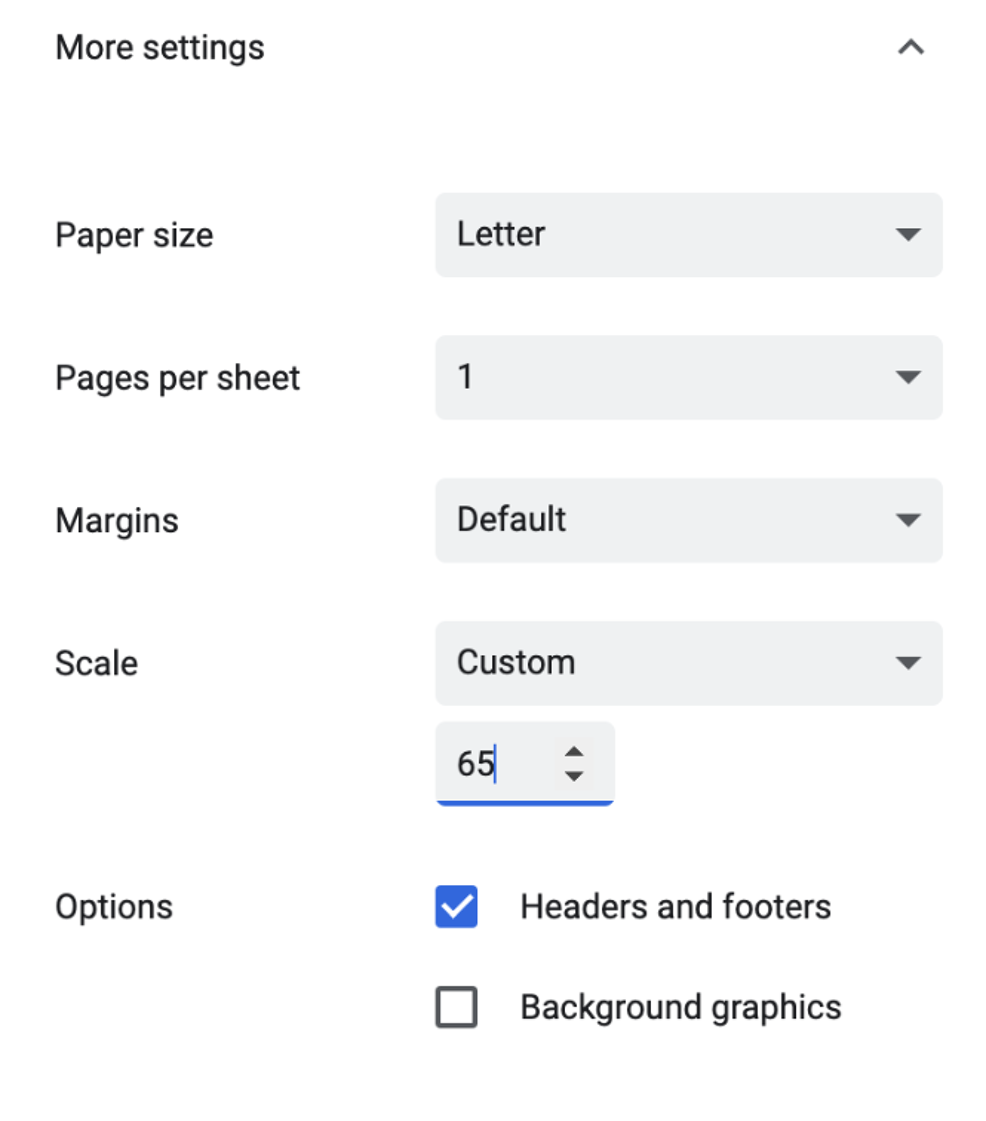Click the arrow icon on Default margins dropdown
The width and height of the screenshot is (986, 1121).
point(908,520)
